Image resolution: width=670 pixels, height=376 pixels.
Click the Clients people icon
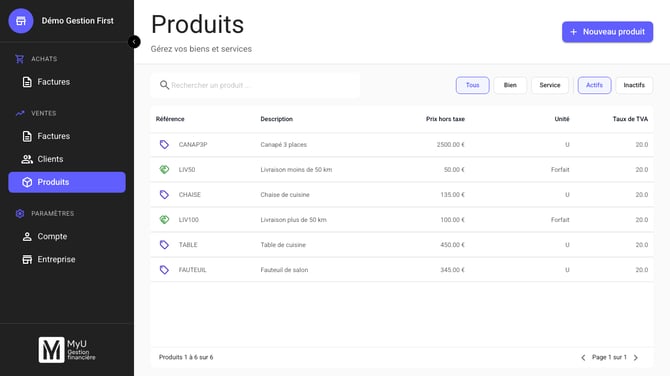pos(27,159)
